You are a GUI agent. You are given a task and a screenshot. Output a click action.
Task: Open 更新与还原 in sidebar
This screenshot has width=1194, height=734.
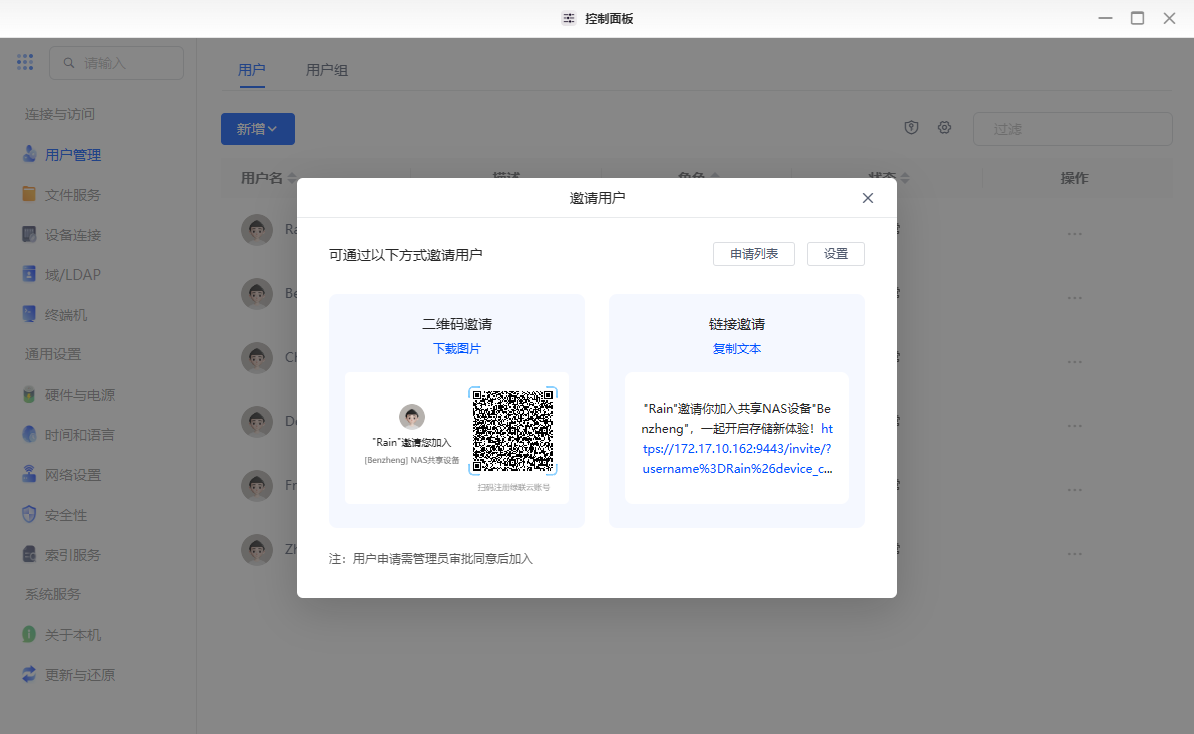coord(69,675)
